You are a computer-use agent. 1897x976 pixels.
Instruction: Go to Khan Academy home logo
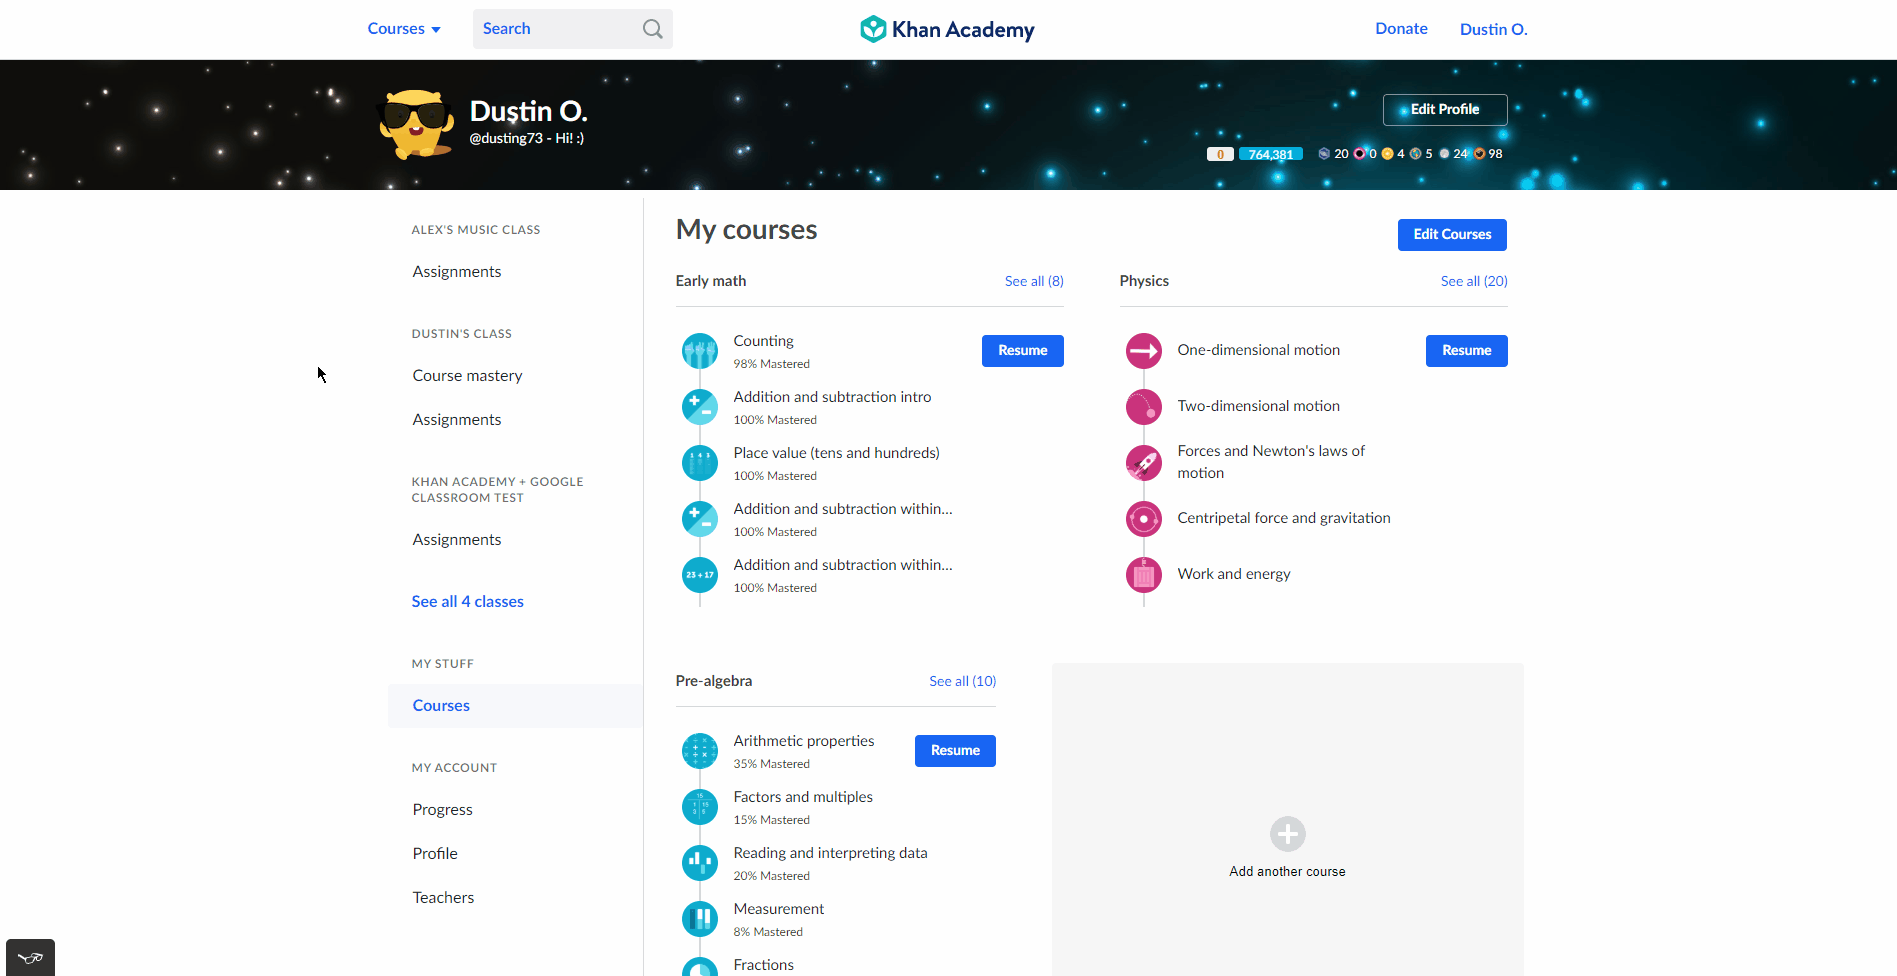click(947, 29)
